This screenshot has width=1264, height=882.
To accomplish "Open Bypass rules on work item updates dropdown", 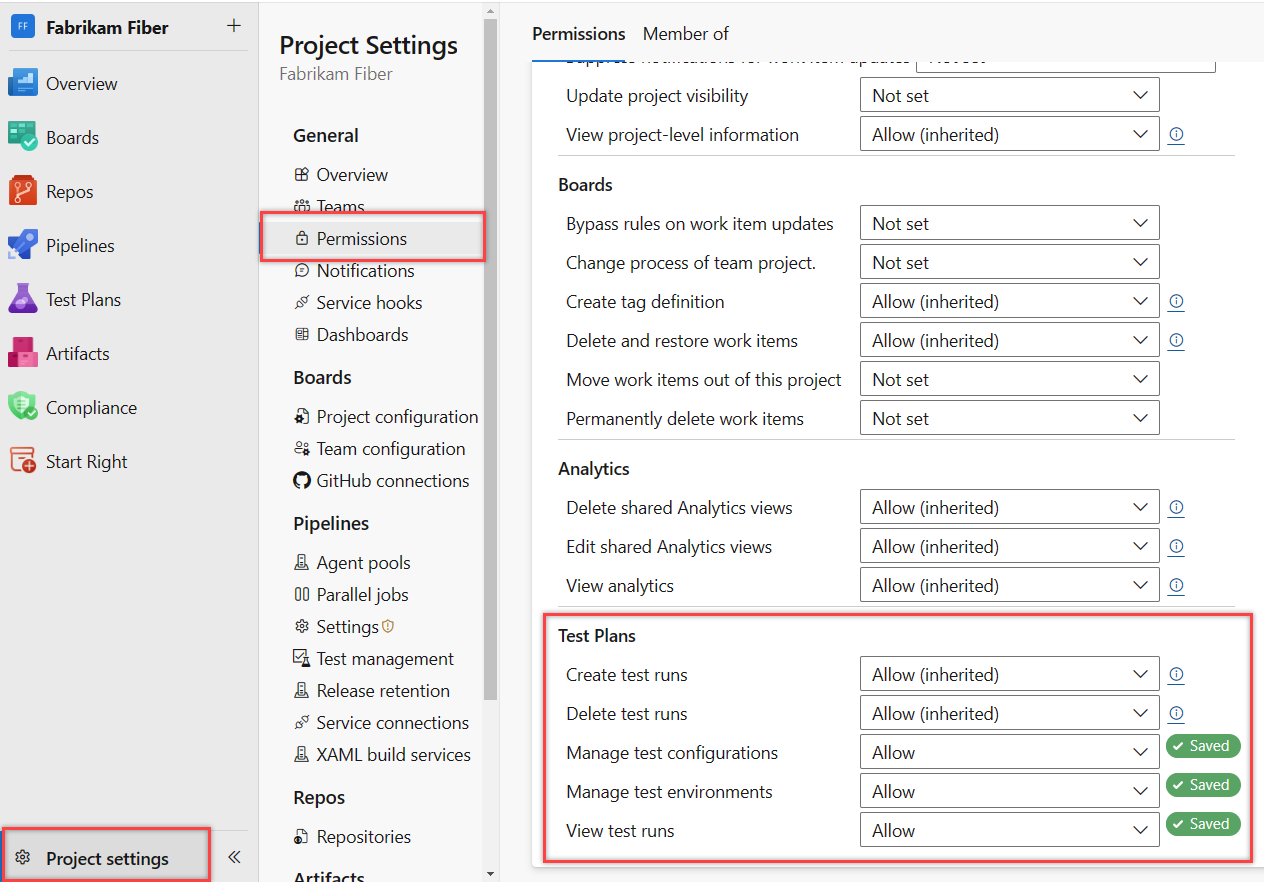I will 1010,224.
